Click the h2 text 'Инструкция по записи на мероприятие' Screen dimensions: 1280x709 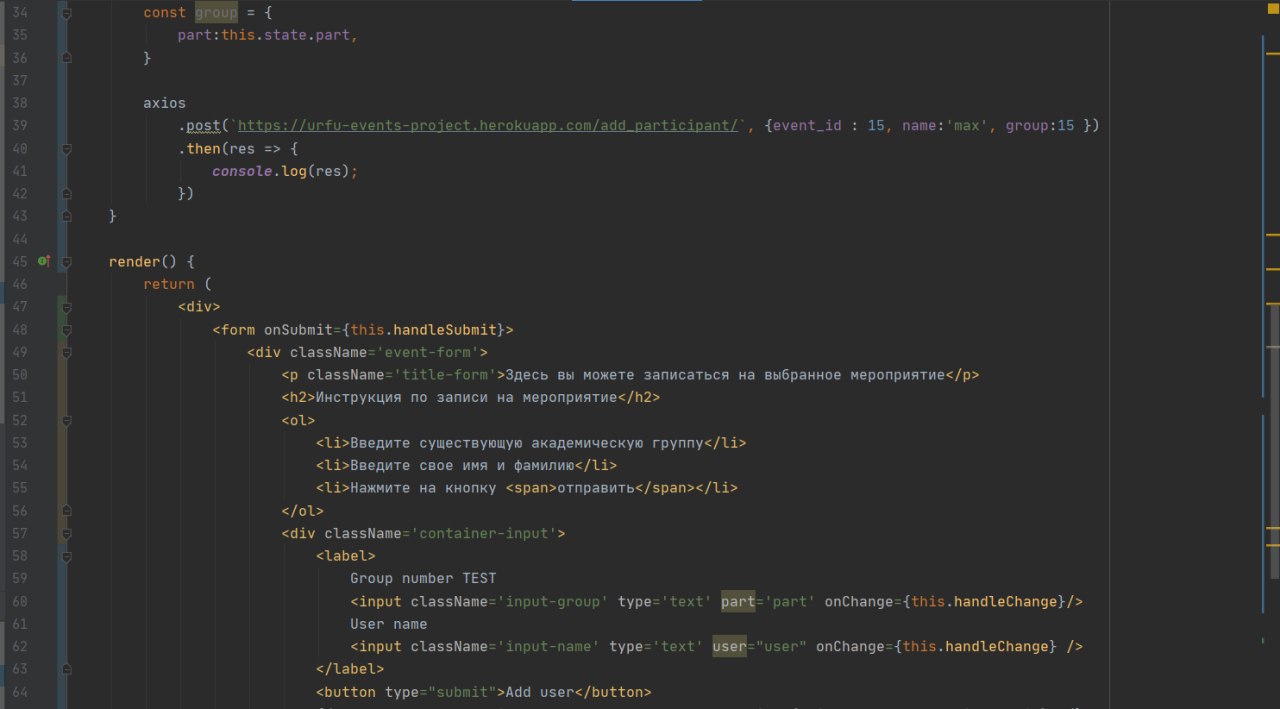466,397
